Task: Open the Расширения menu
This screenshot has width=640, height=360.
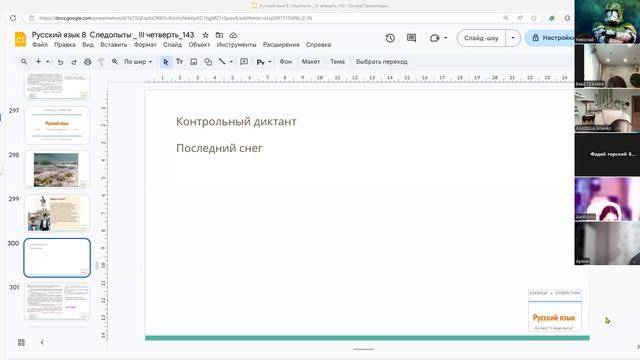Action: [281, 44]
